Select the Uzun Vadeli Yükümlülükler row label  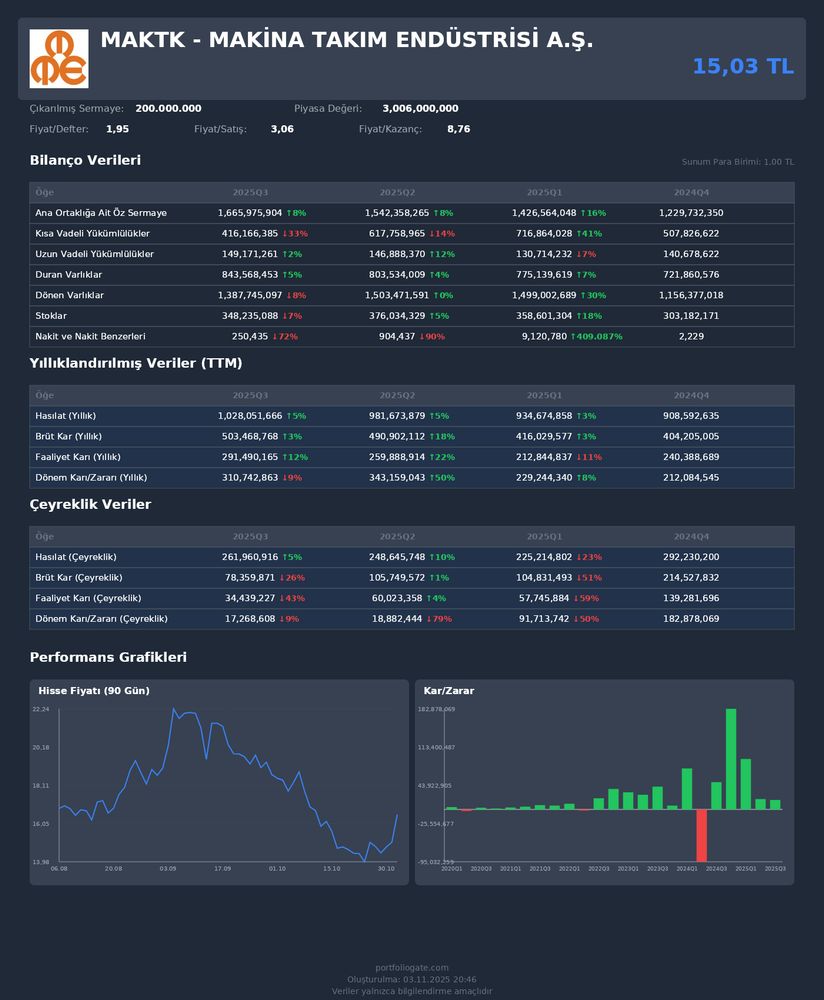pos(94,254)
